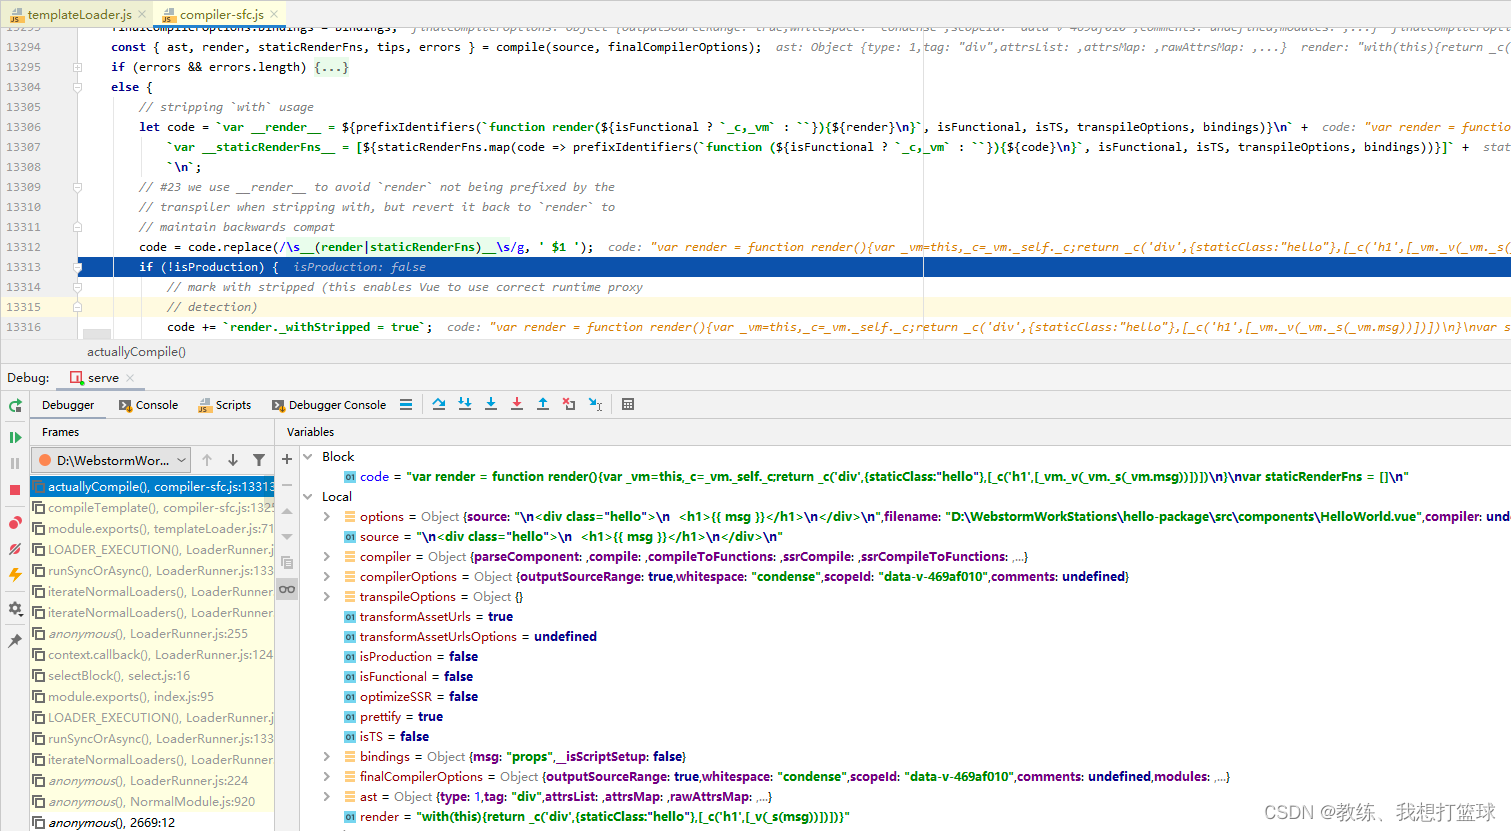1511x831 pixels.
Task: Click the Rerun serve debug icon
Action: tap(15, 406)
